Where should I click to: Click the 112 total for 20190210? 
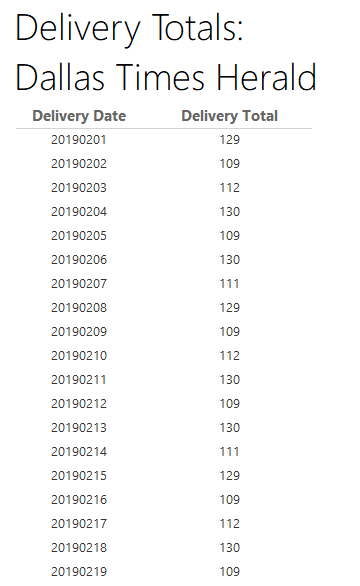tap(230, 356)
